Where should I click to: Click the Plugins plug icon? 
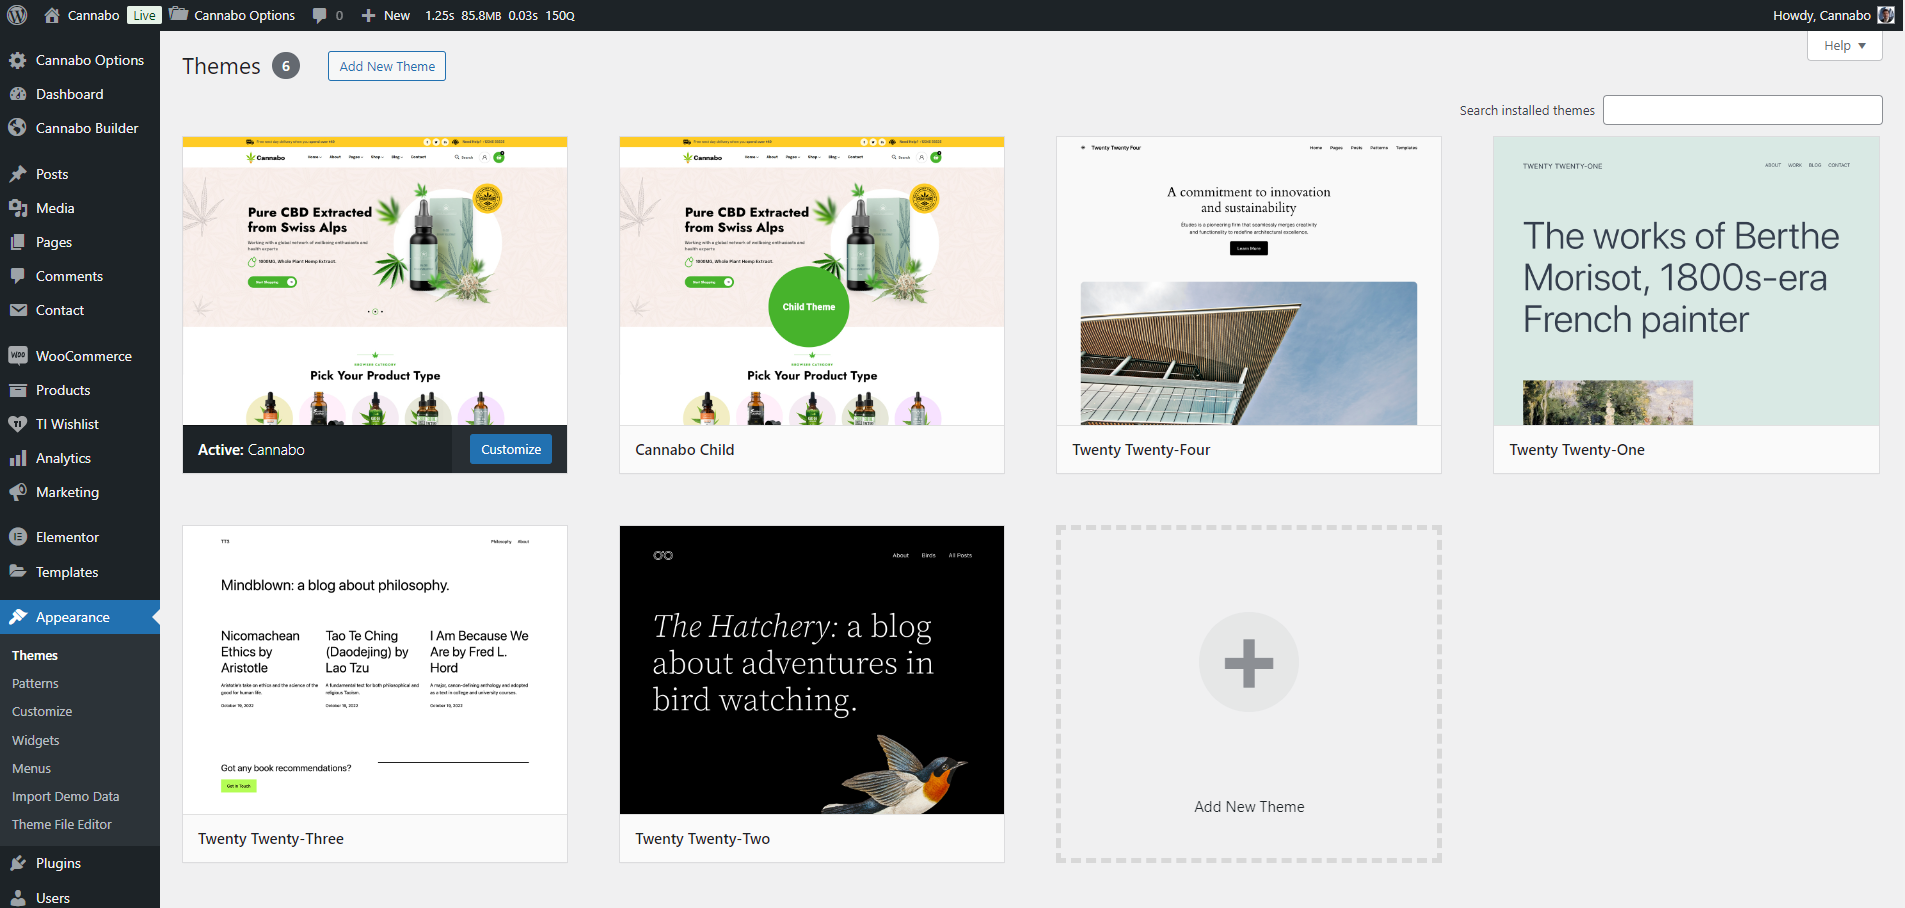point(18,863)
